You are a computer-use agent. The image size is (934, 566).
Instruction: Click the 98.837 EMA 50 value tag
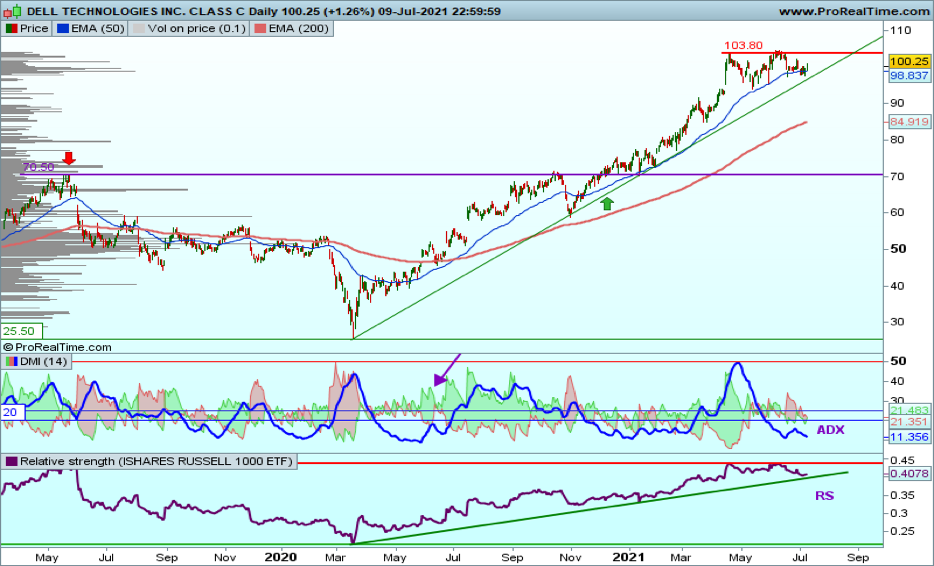point(909,76)
